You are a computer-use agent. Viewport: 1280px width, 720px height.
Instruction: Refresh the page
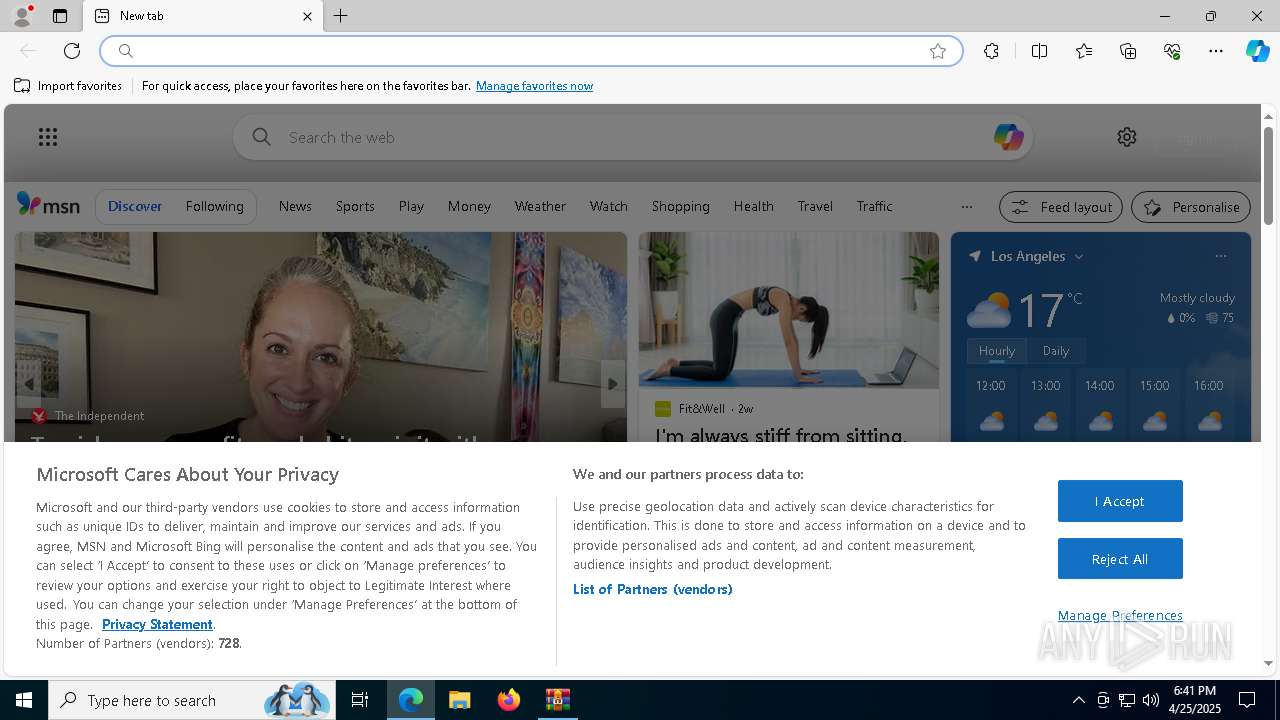72,51
